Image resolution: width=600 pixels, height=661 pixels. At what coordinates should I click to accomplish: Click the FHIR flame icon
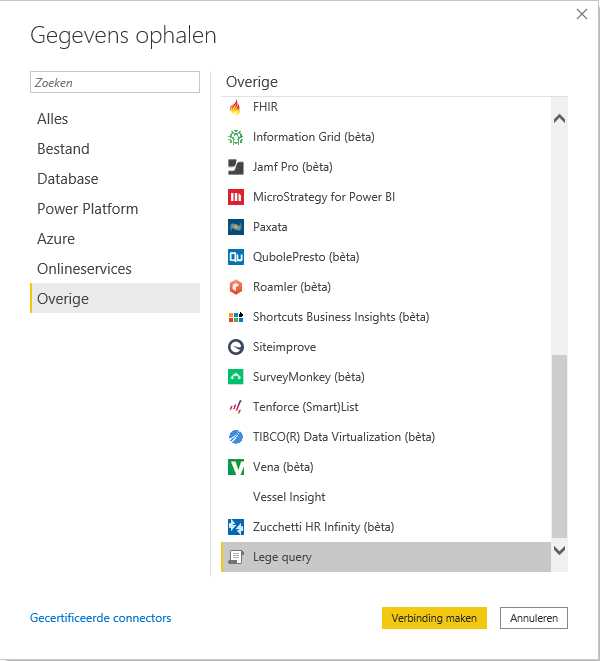click(235, 107)
